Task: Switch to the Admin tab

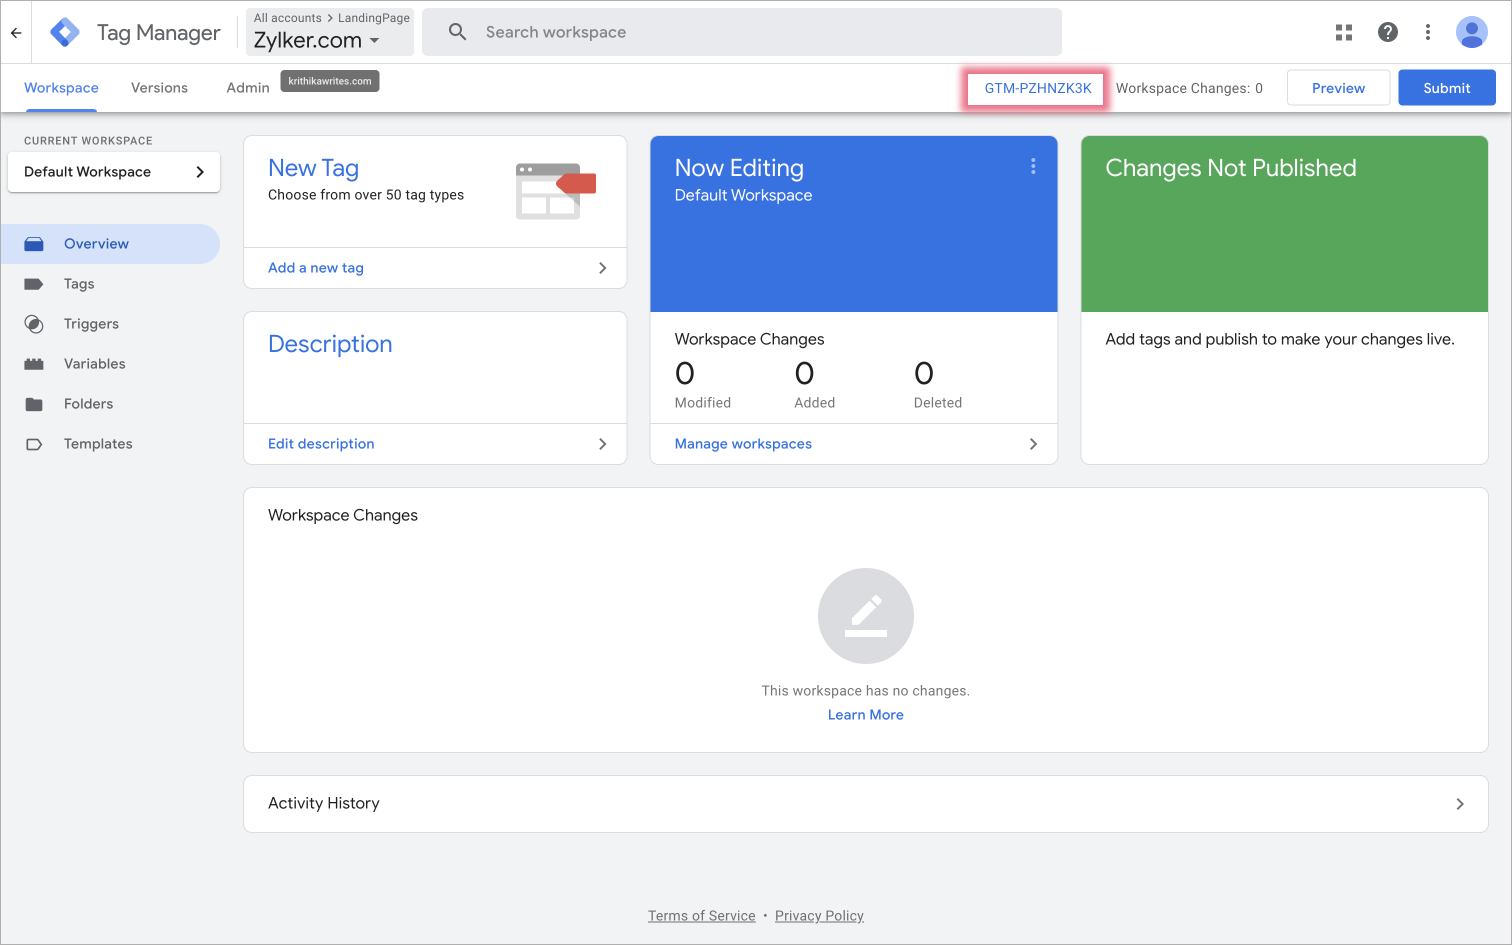Action: point(247,88)
